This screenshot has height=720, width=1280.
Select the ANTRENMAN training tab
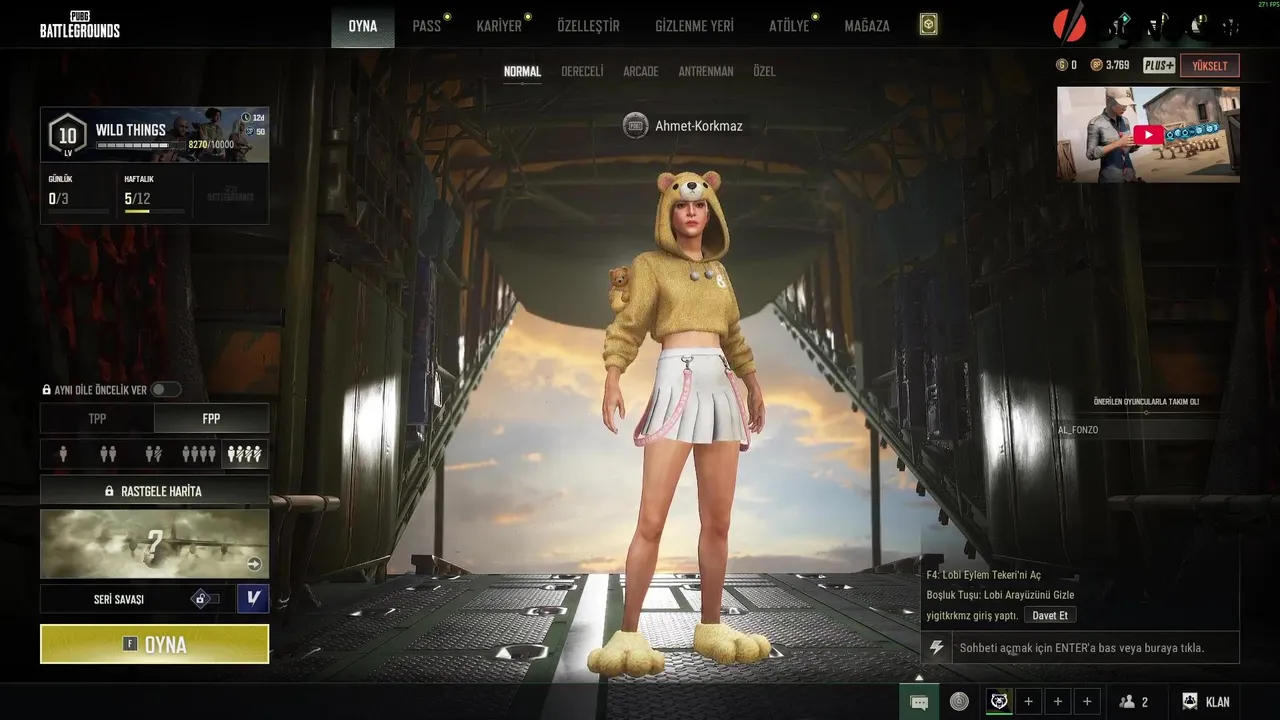706,72
